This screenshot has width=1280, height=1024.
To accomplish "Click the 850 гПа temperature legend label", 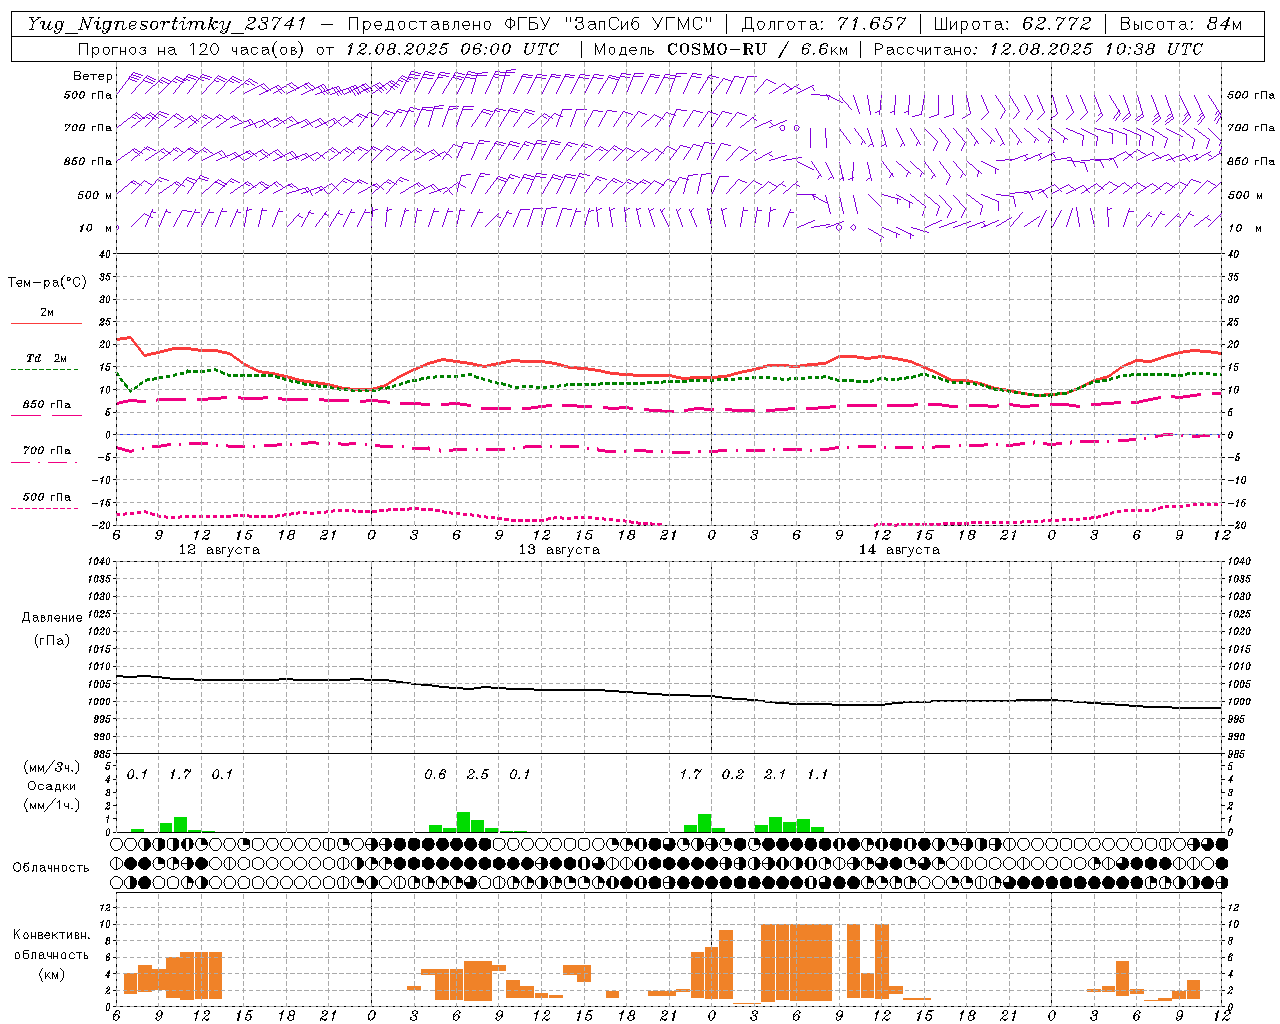I will (46, 405).
